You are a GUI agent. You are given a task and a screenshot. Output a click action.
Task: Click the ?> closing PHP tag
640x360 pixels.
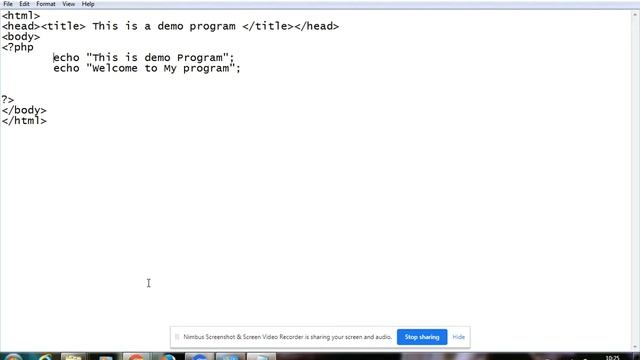click(x=8, y=100)
